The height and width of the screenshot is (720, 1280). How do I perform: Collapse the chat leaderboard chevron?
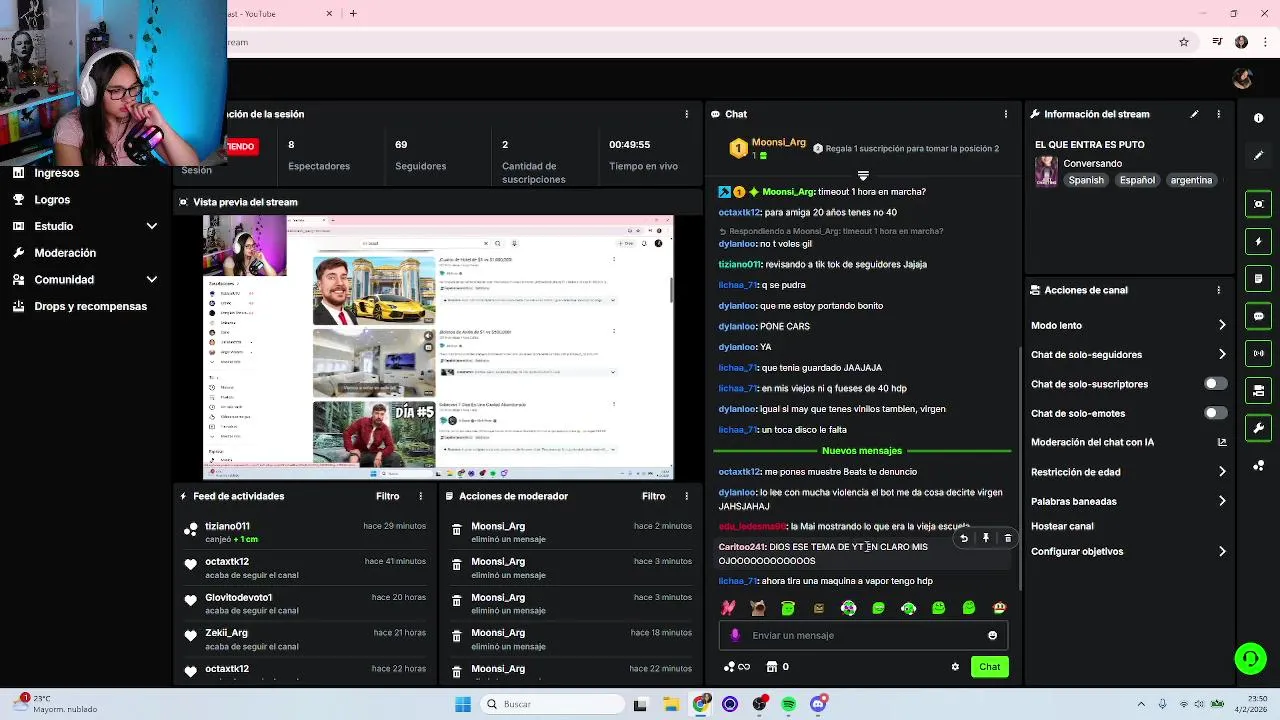[863, 176]
